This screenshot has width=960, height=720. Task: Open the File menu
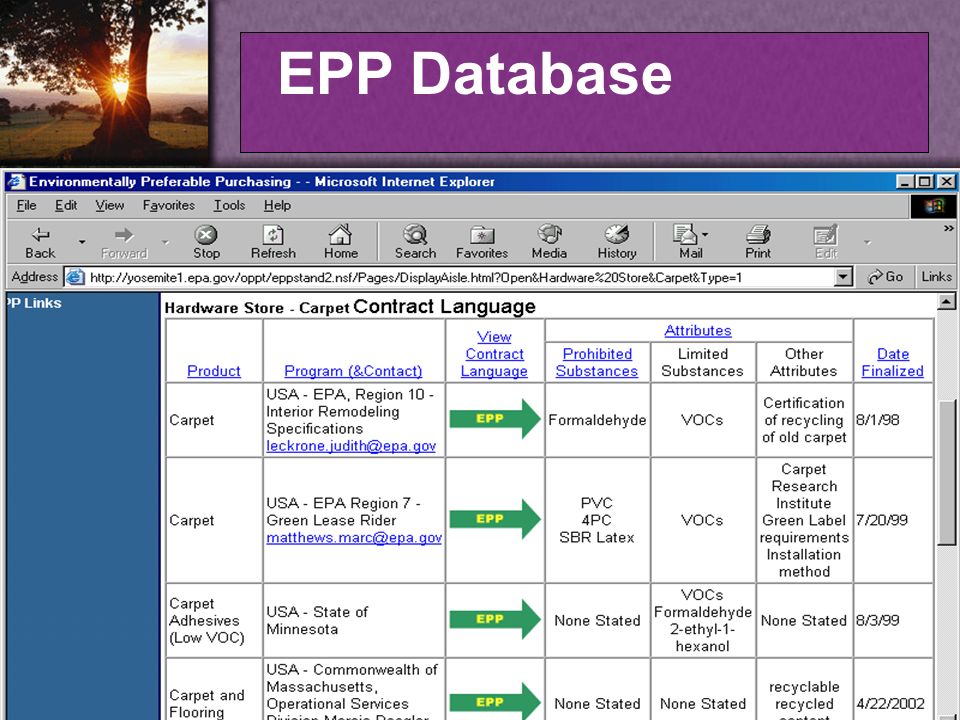coord(26,206)
